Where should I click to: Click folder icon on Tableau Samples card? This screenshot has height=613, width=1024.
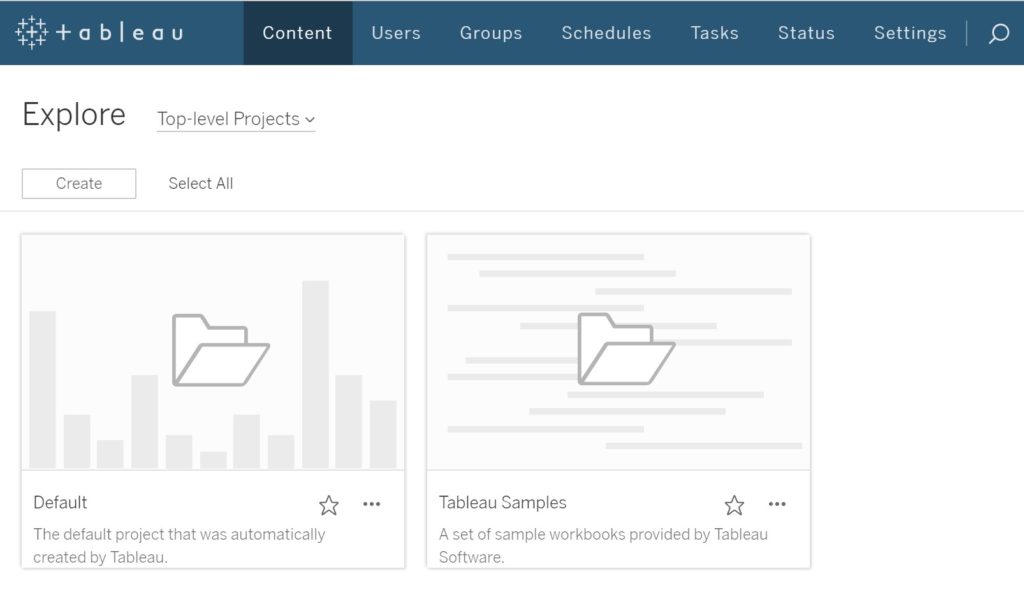626,349
